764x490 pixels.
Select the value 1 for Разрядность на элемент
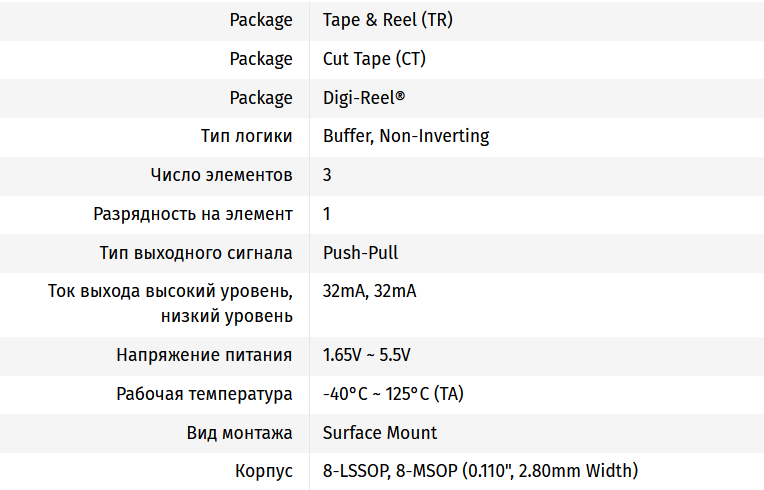click(x=327, y=214)
